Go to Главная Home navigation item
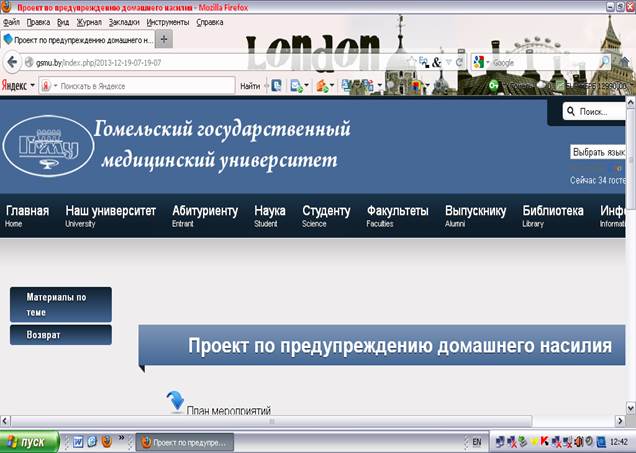This screenshot has height=453, width=636. [27, 216]
